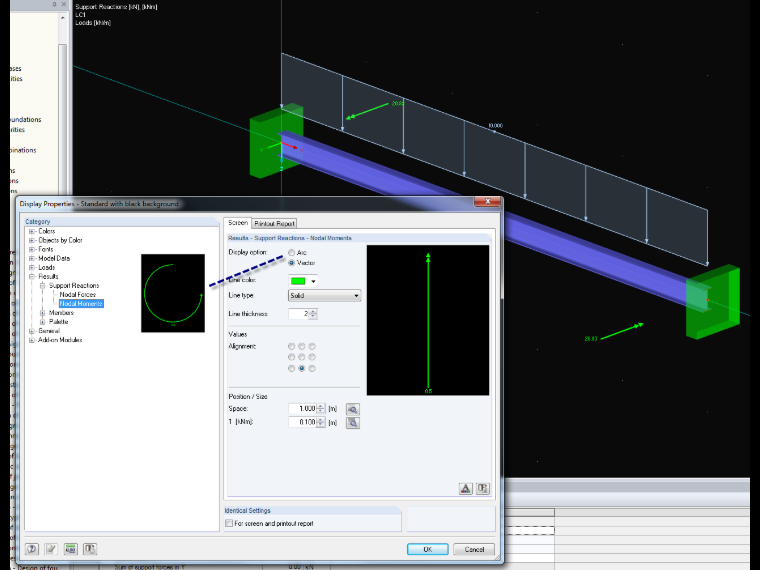
Task: Switch to the Screen tab
Action: pyautogui.click(x=238, y=223)
